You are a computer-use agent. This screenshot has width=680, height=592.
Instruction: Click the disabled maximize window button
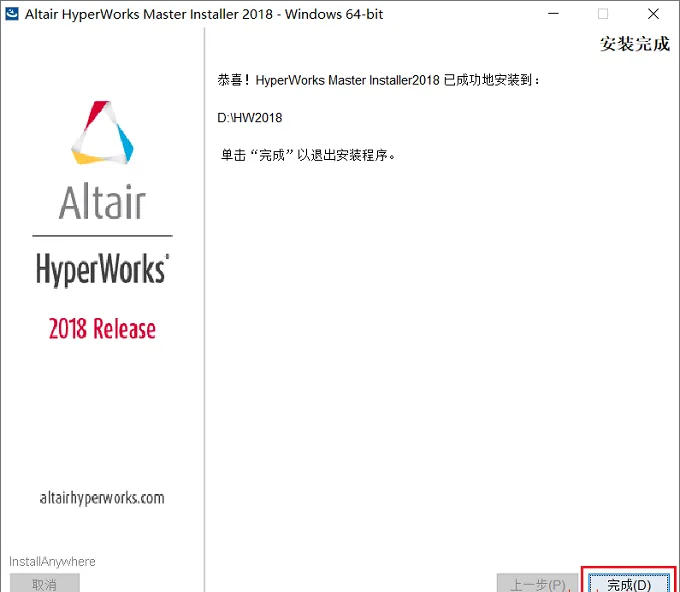click(x=603, y=13)
